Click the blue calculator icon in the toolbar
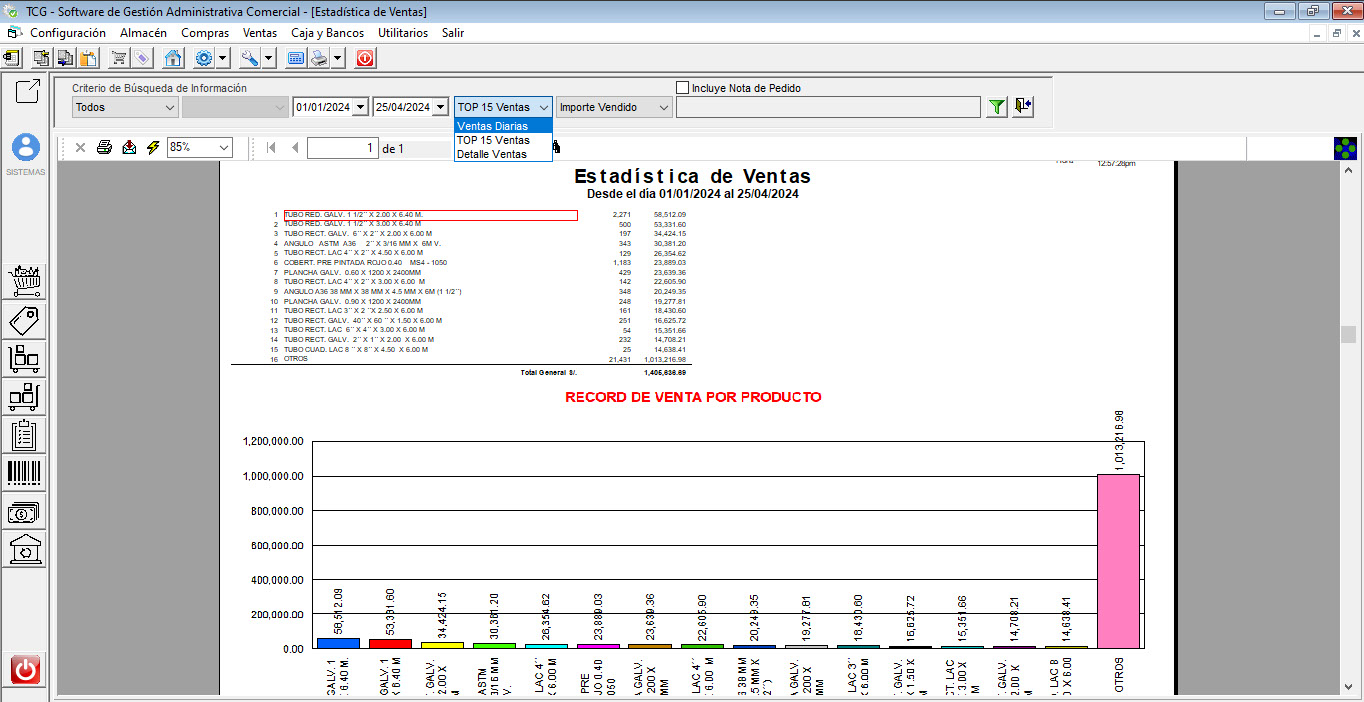This screenshot has width=1364, height=702. click(296, 58)
